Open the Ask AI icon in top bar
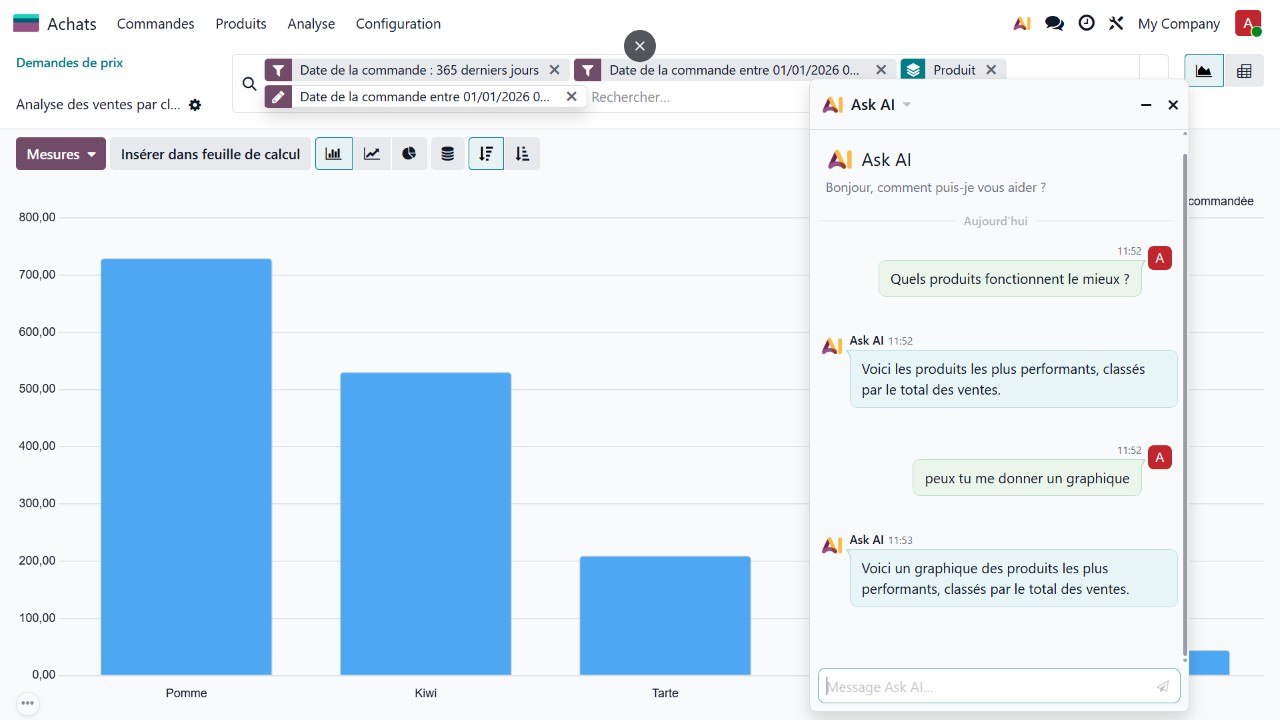The image size is (1280, 720). 1022,24
